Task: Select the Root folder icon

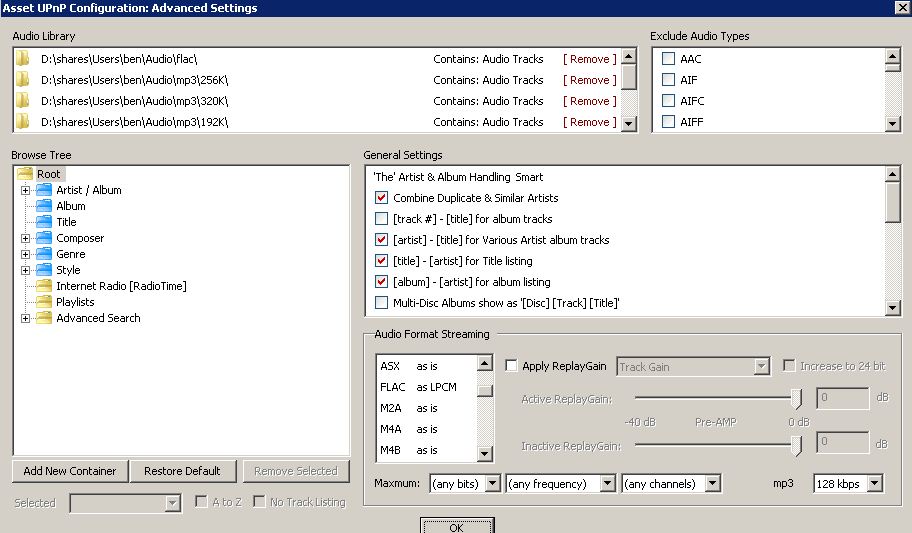Action: tap(25, 173)
